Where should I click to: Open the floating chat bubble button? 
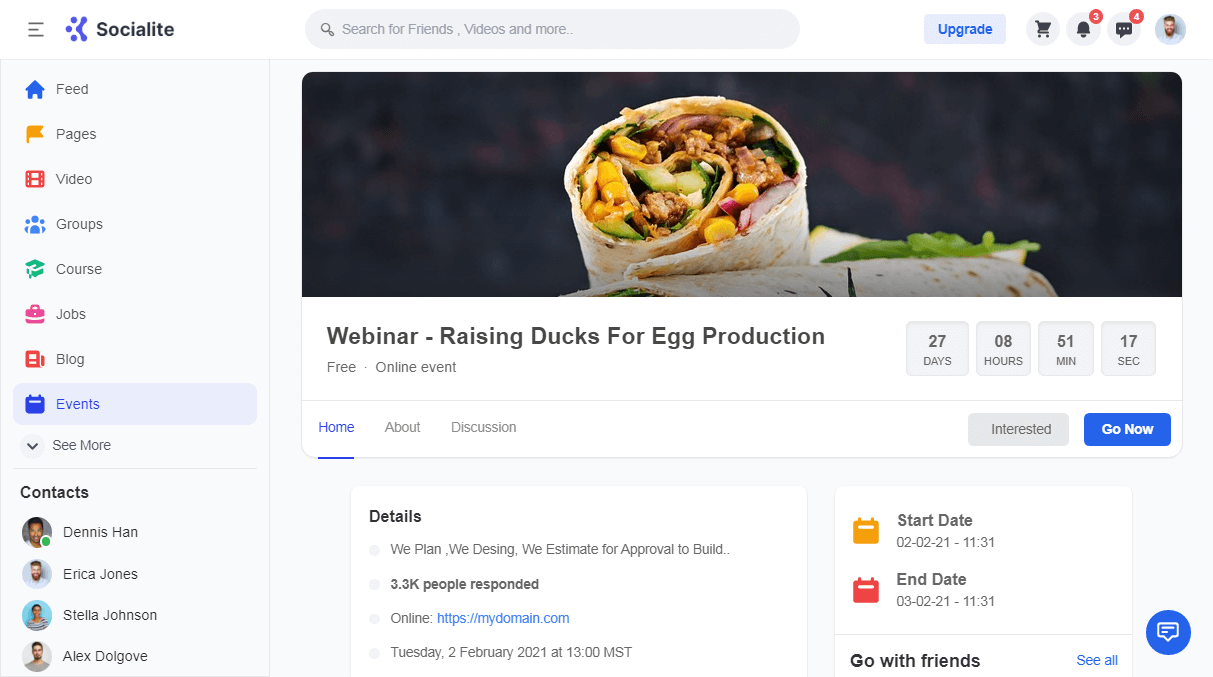[x=1168, y=632]
